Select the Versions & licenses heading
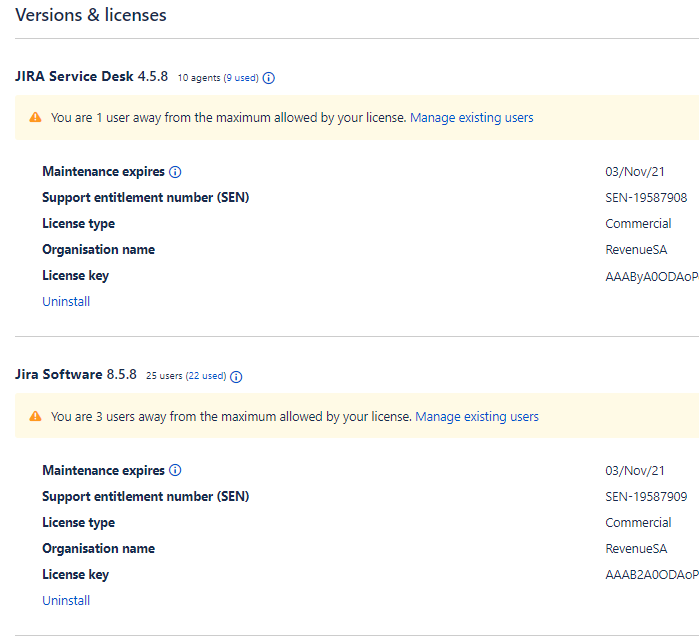699x643 pixels. pos(90,15)
